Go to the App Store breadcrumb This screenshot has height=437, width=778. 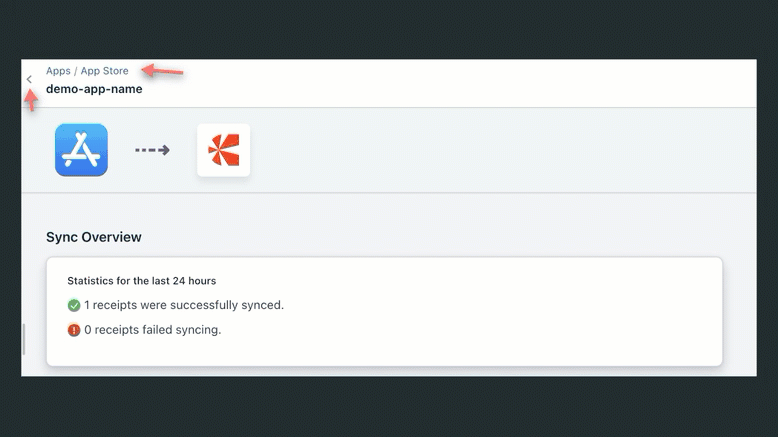pos(104,71)
